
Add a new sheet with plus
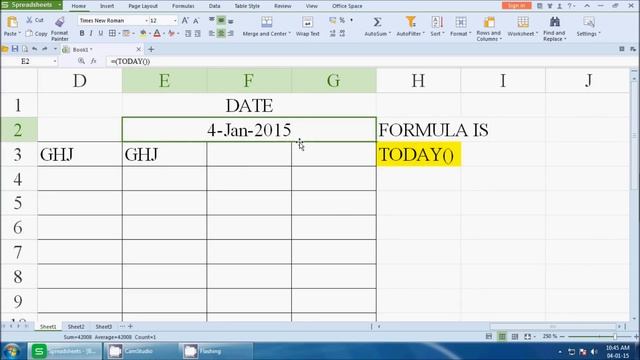pyautogui.click(x=131, y=326)
